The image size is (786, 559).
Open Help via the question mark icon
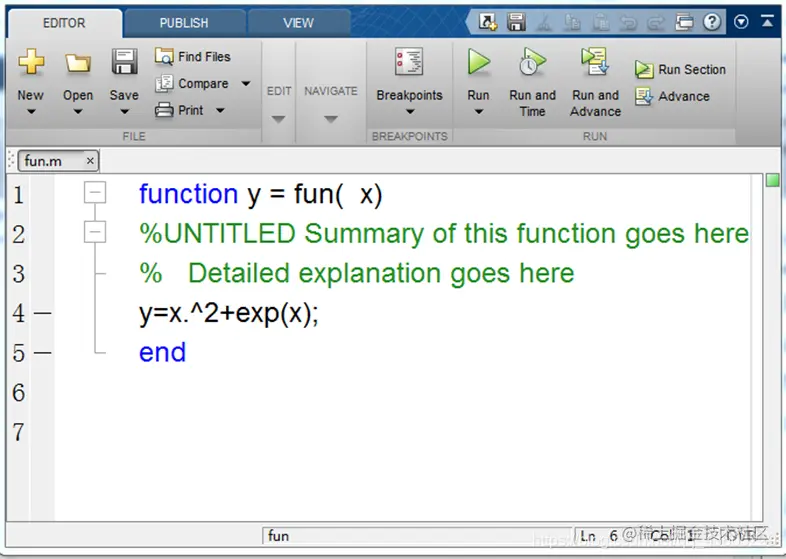[712, 22]
